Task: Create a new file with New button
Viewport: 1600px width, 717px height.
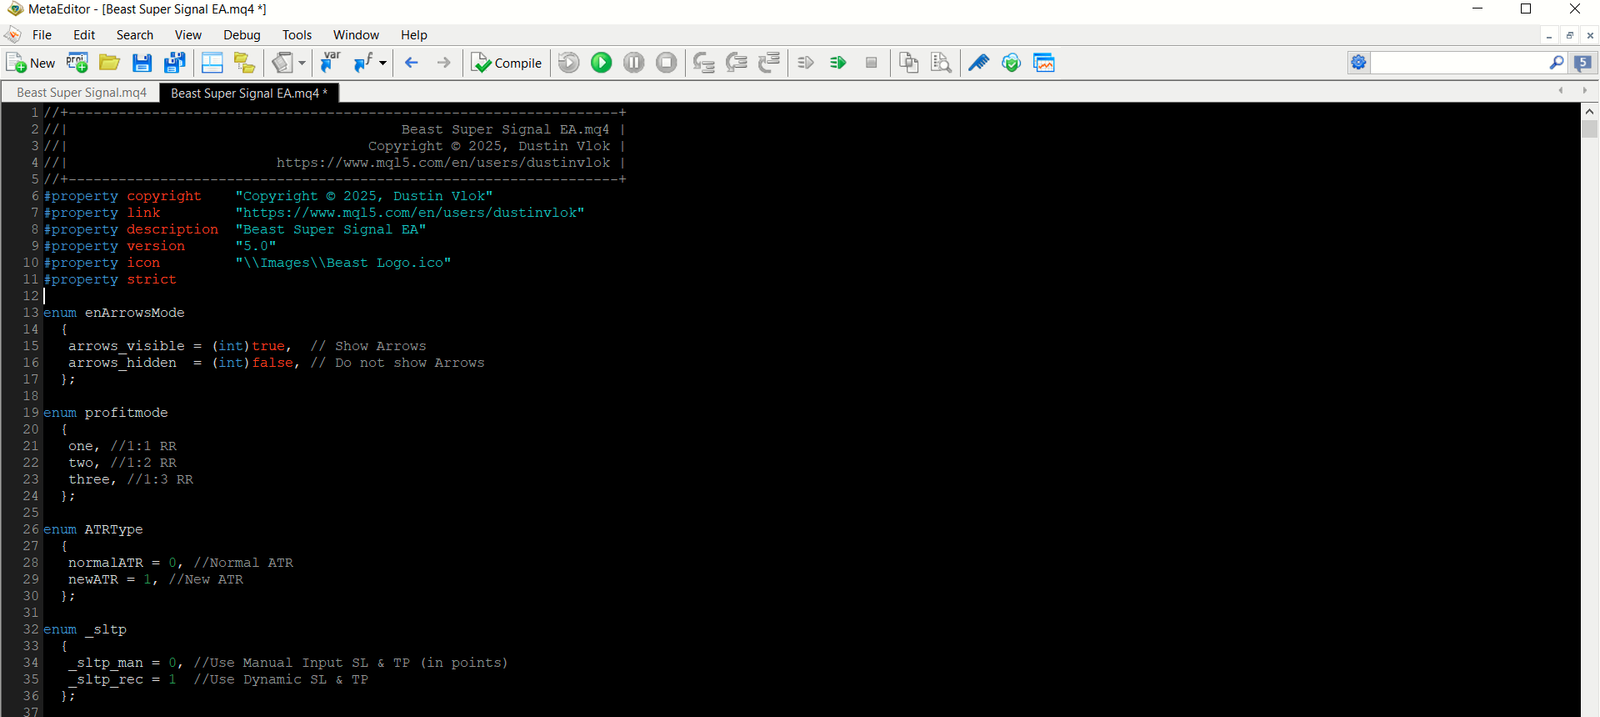Action: (x=30, y=63)
